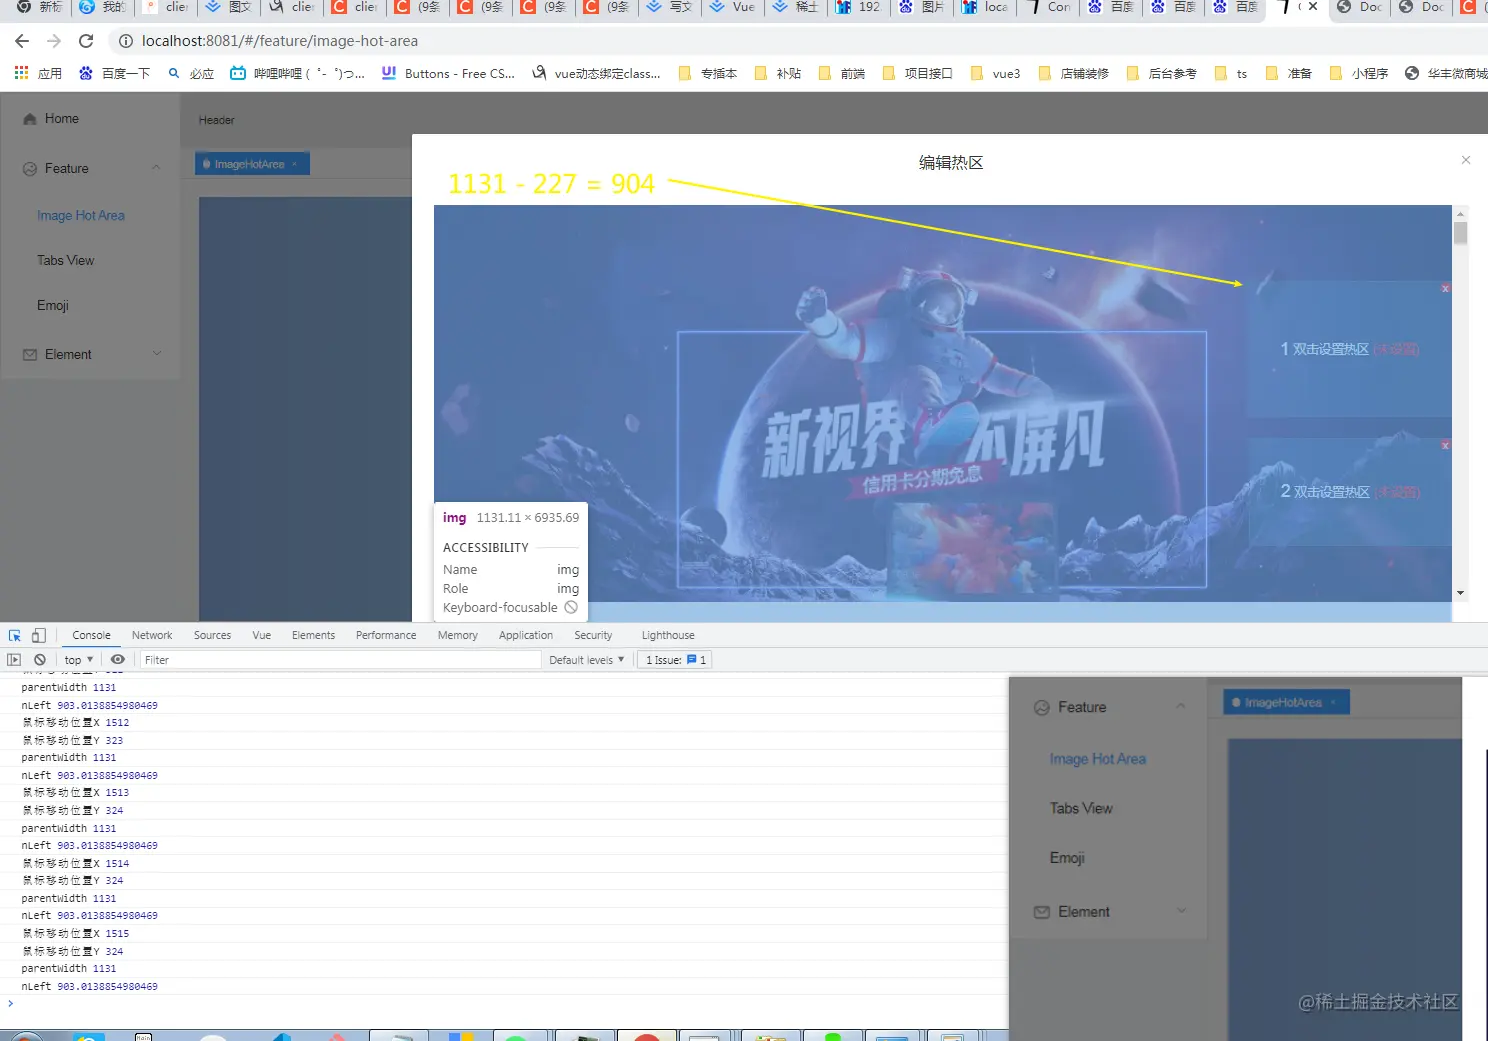Select hot area 2 双击设置热区 box
The height and width of the screenshot is (1041, 1488).
point(1350,492)
